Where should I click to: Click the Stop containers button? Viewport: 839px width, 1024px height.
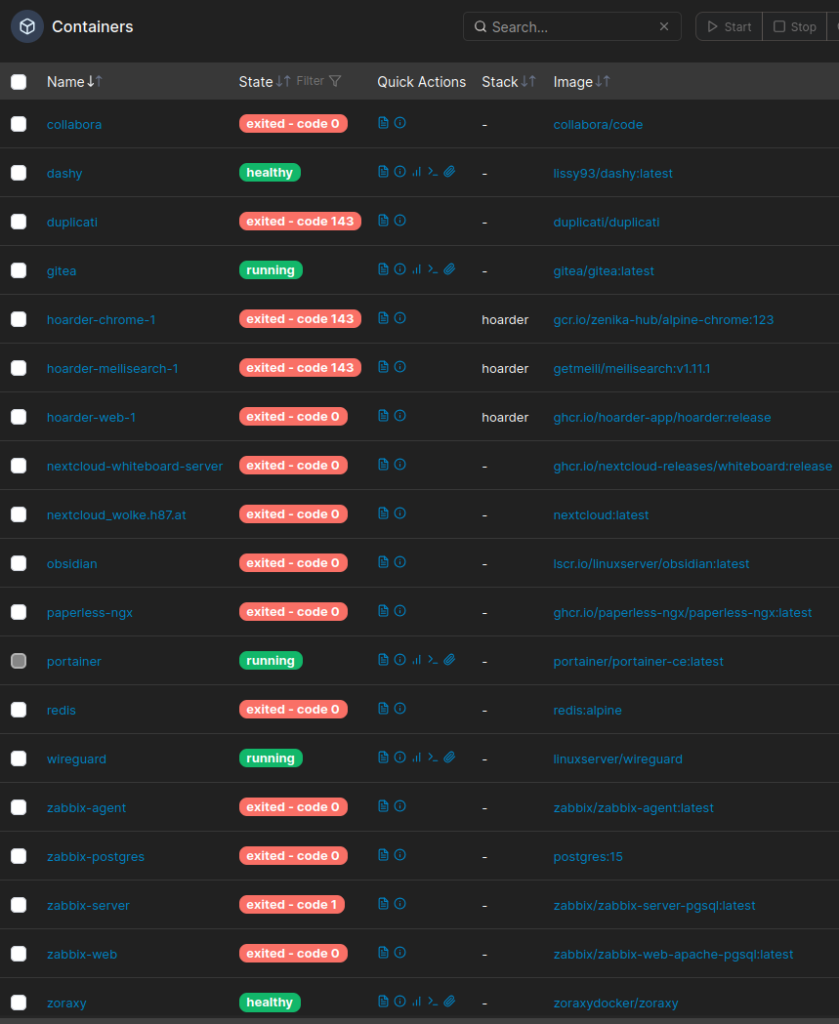pos(795,27)
